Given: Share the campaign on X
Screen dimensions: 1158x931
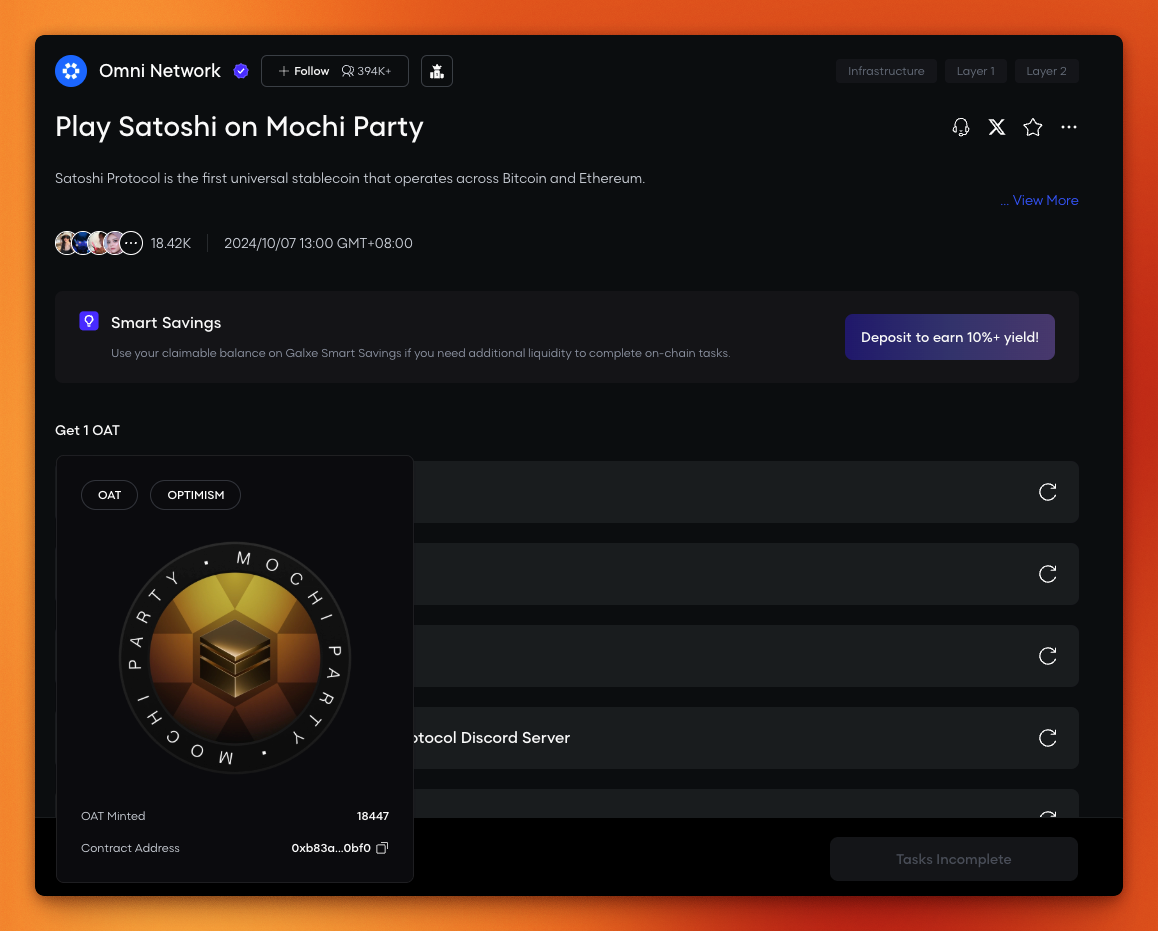Looking at the screenshot, I should 997,127.
